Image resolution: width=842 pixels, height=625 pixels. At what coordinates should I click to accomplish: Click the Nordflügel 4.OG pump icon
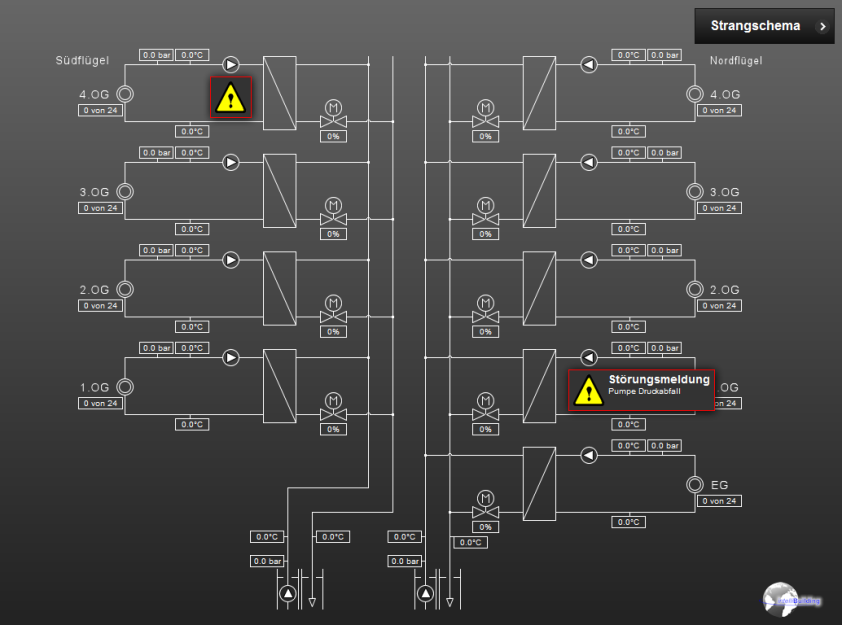coord(589,65)
